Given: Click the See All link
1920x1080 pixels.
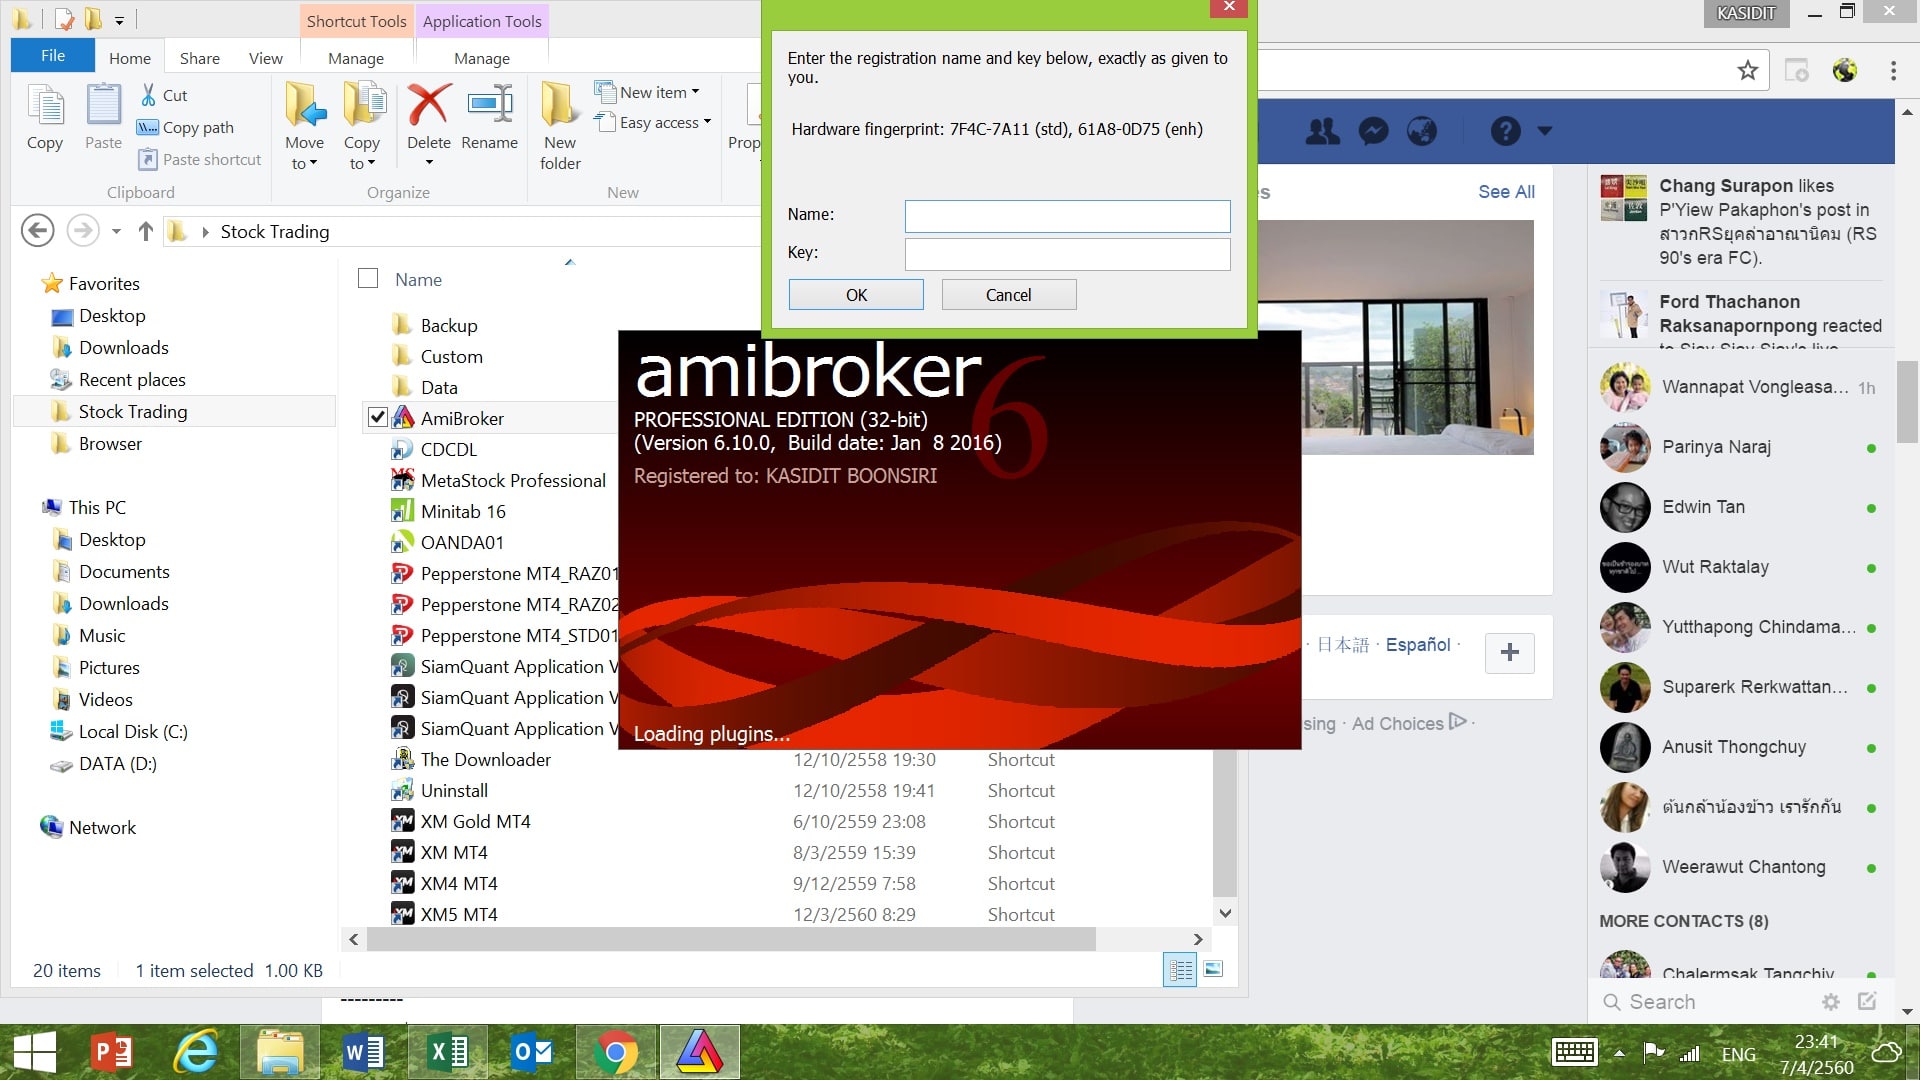Looking at the screenshot, I should (x=1505, y=191).
